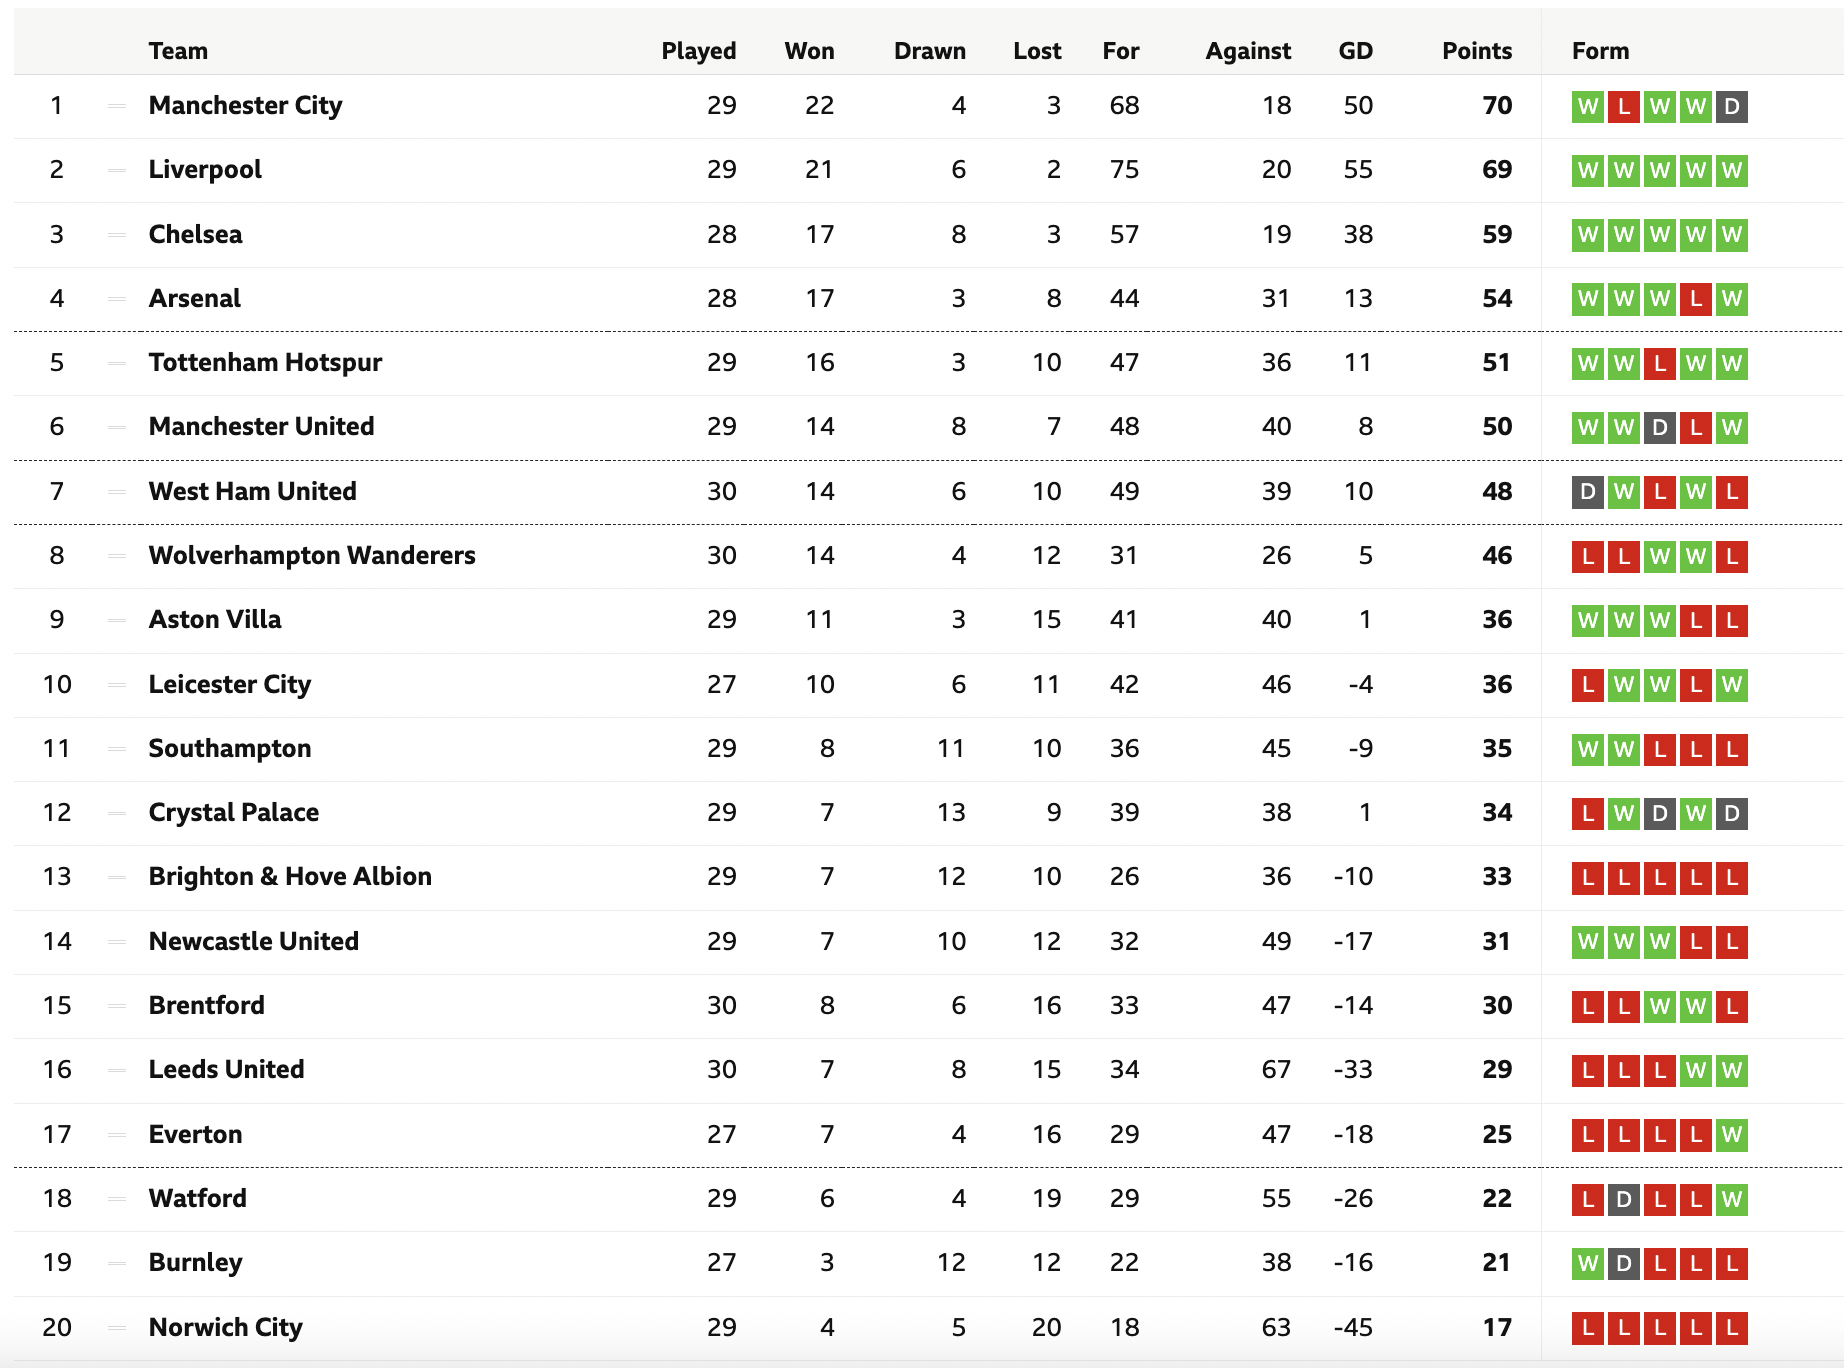
Task: Click Manchester City's red L form badge
Action: (x=1623, y=106)
